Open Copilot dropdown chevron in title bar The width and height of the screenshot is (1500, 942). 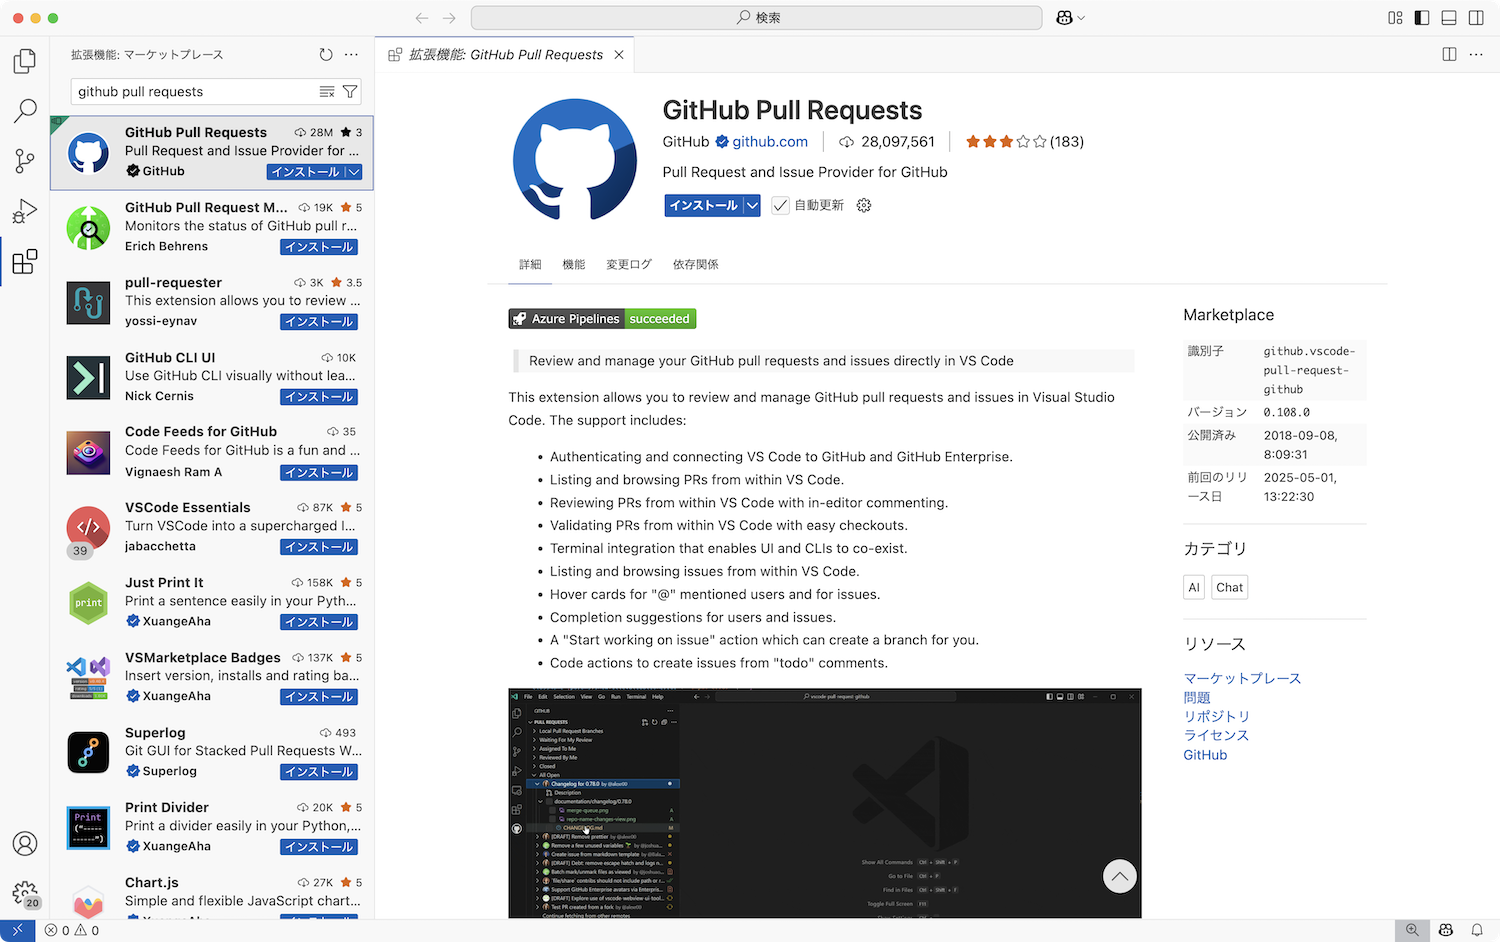click(x=1081, y=18)
